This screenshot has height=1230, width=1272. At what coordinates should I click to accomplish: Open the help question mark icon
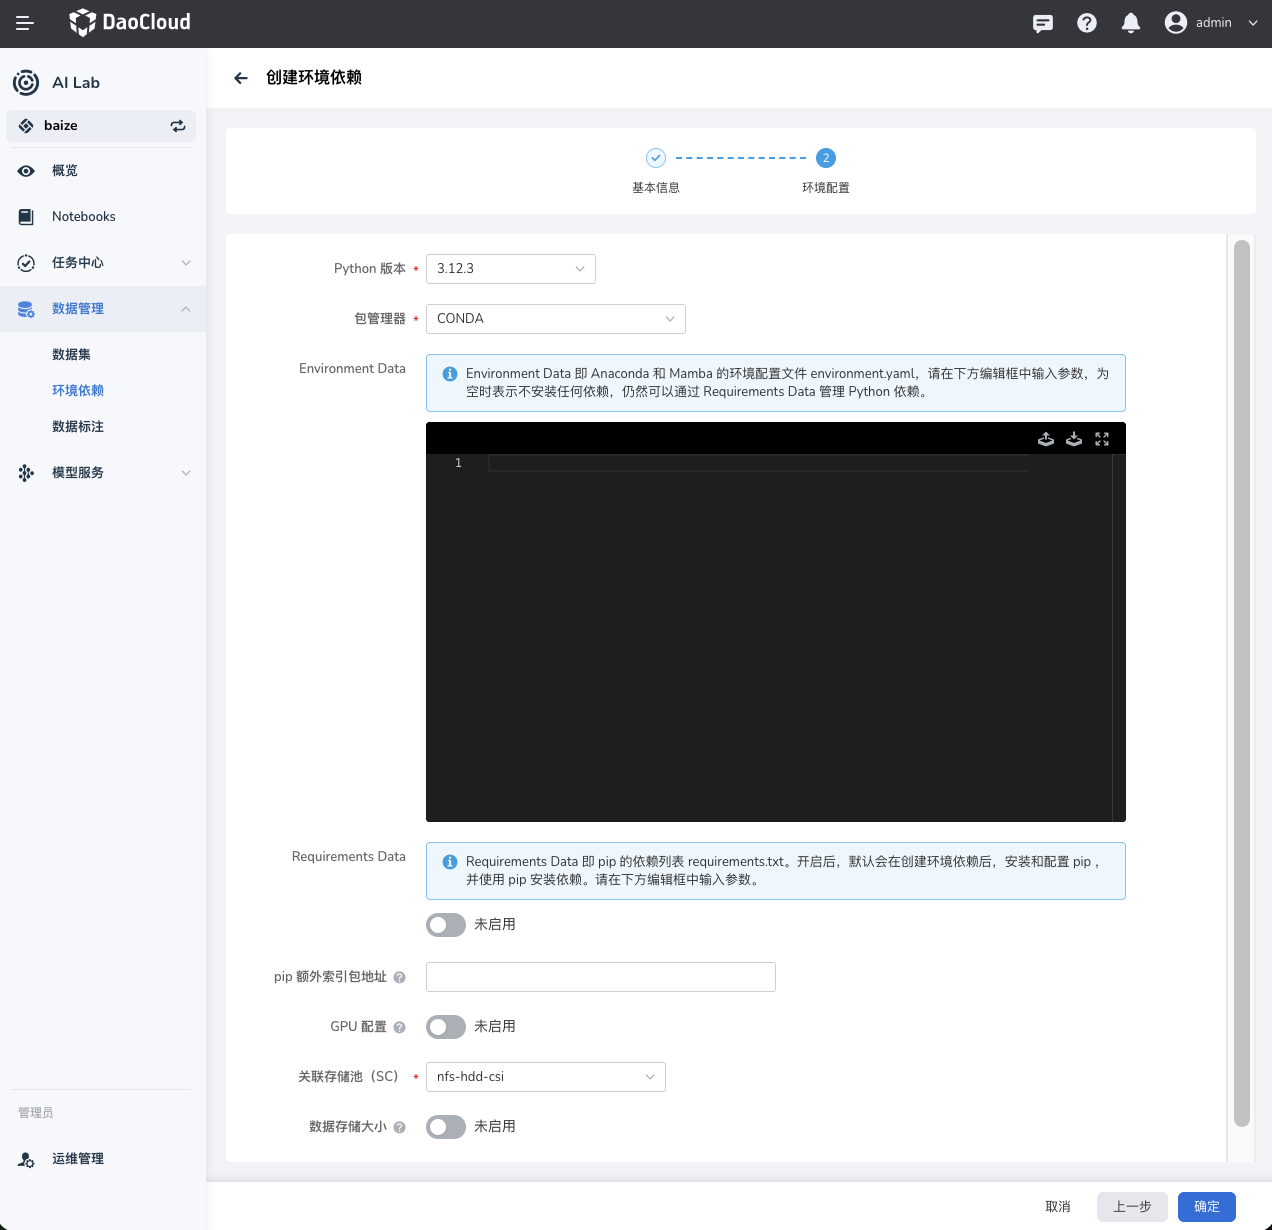coord(1087,23)
